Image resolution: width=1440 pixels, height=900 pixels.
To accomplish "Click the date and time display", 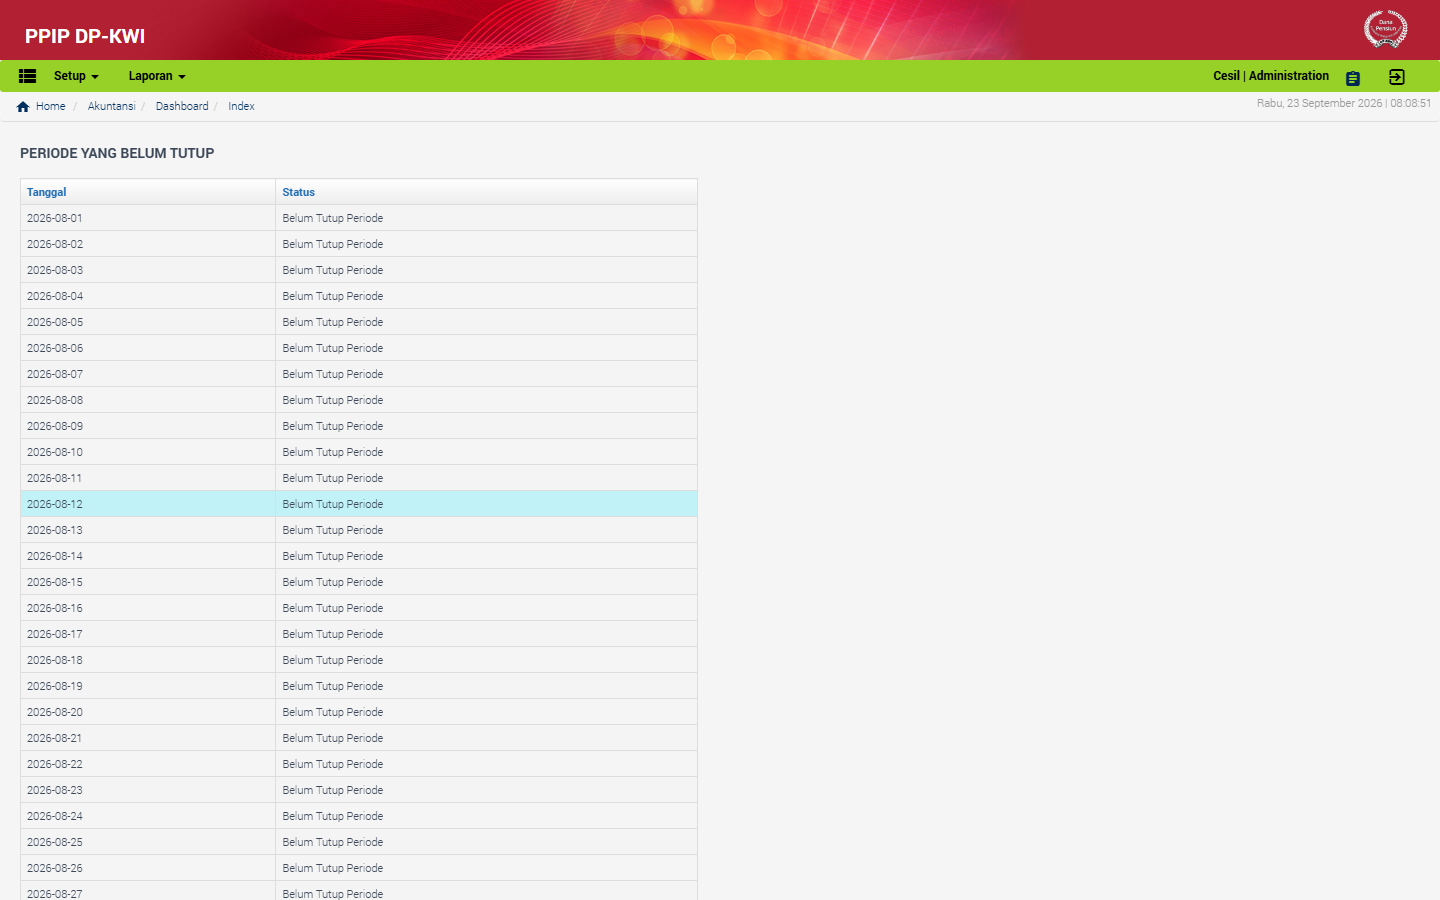I will (x=1344, y=103).
